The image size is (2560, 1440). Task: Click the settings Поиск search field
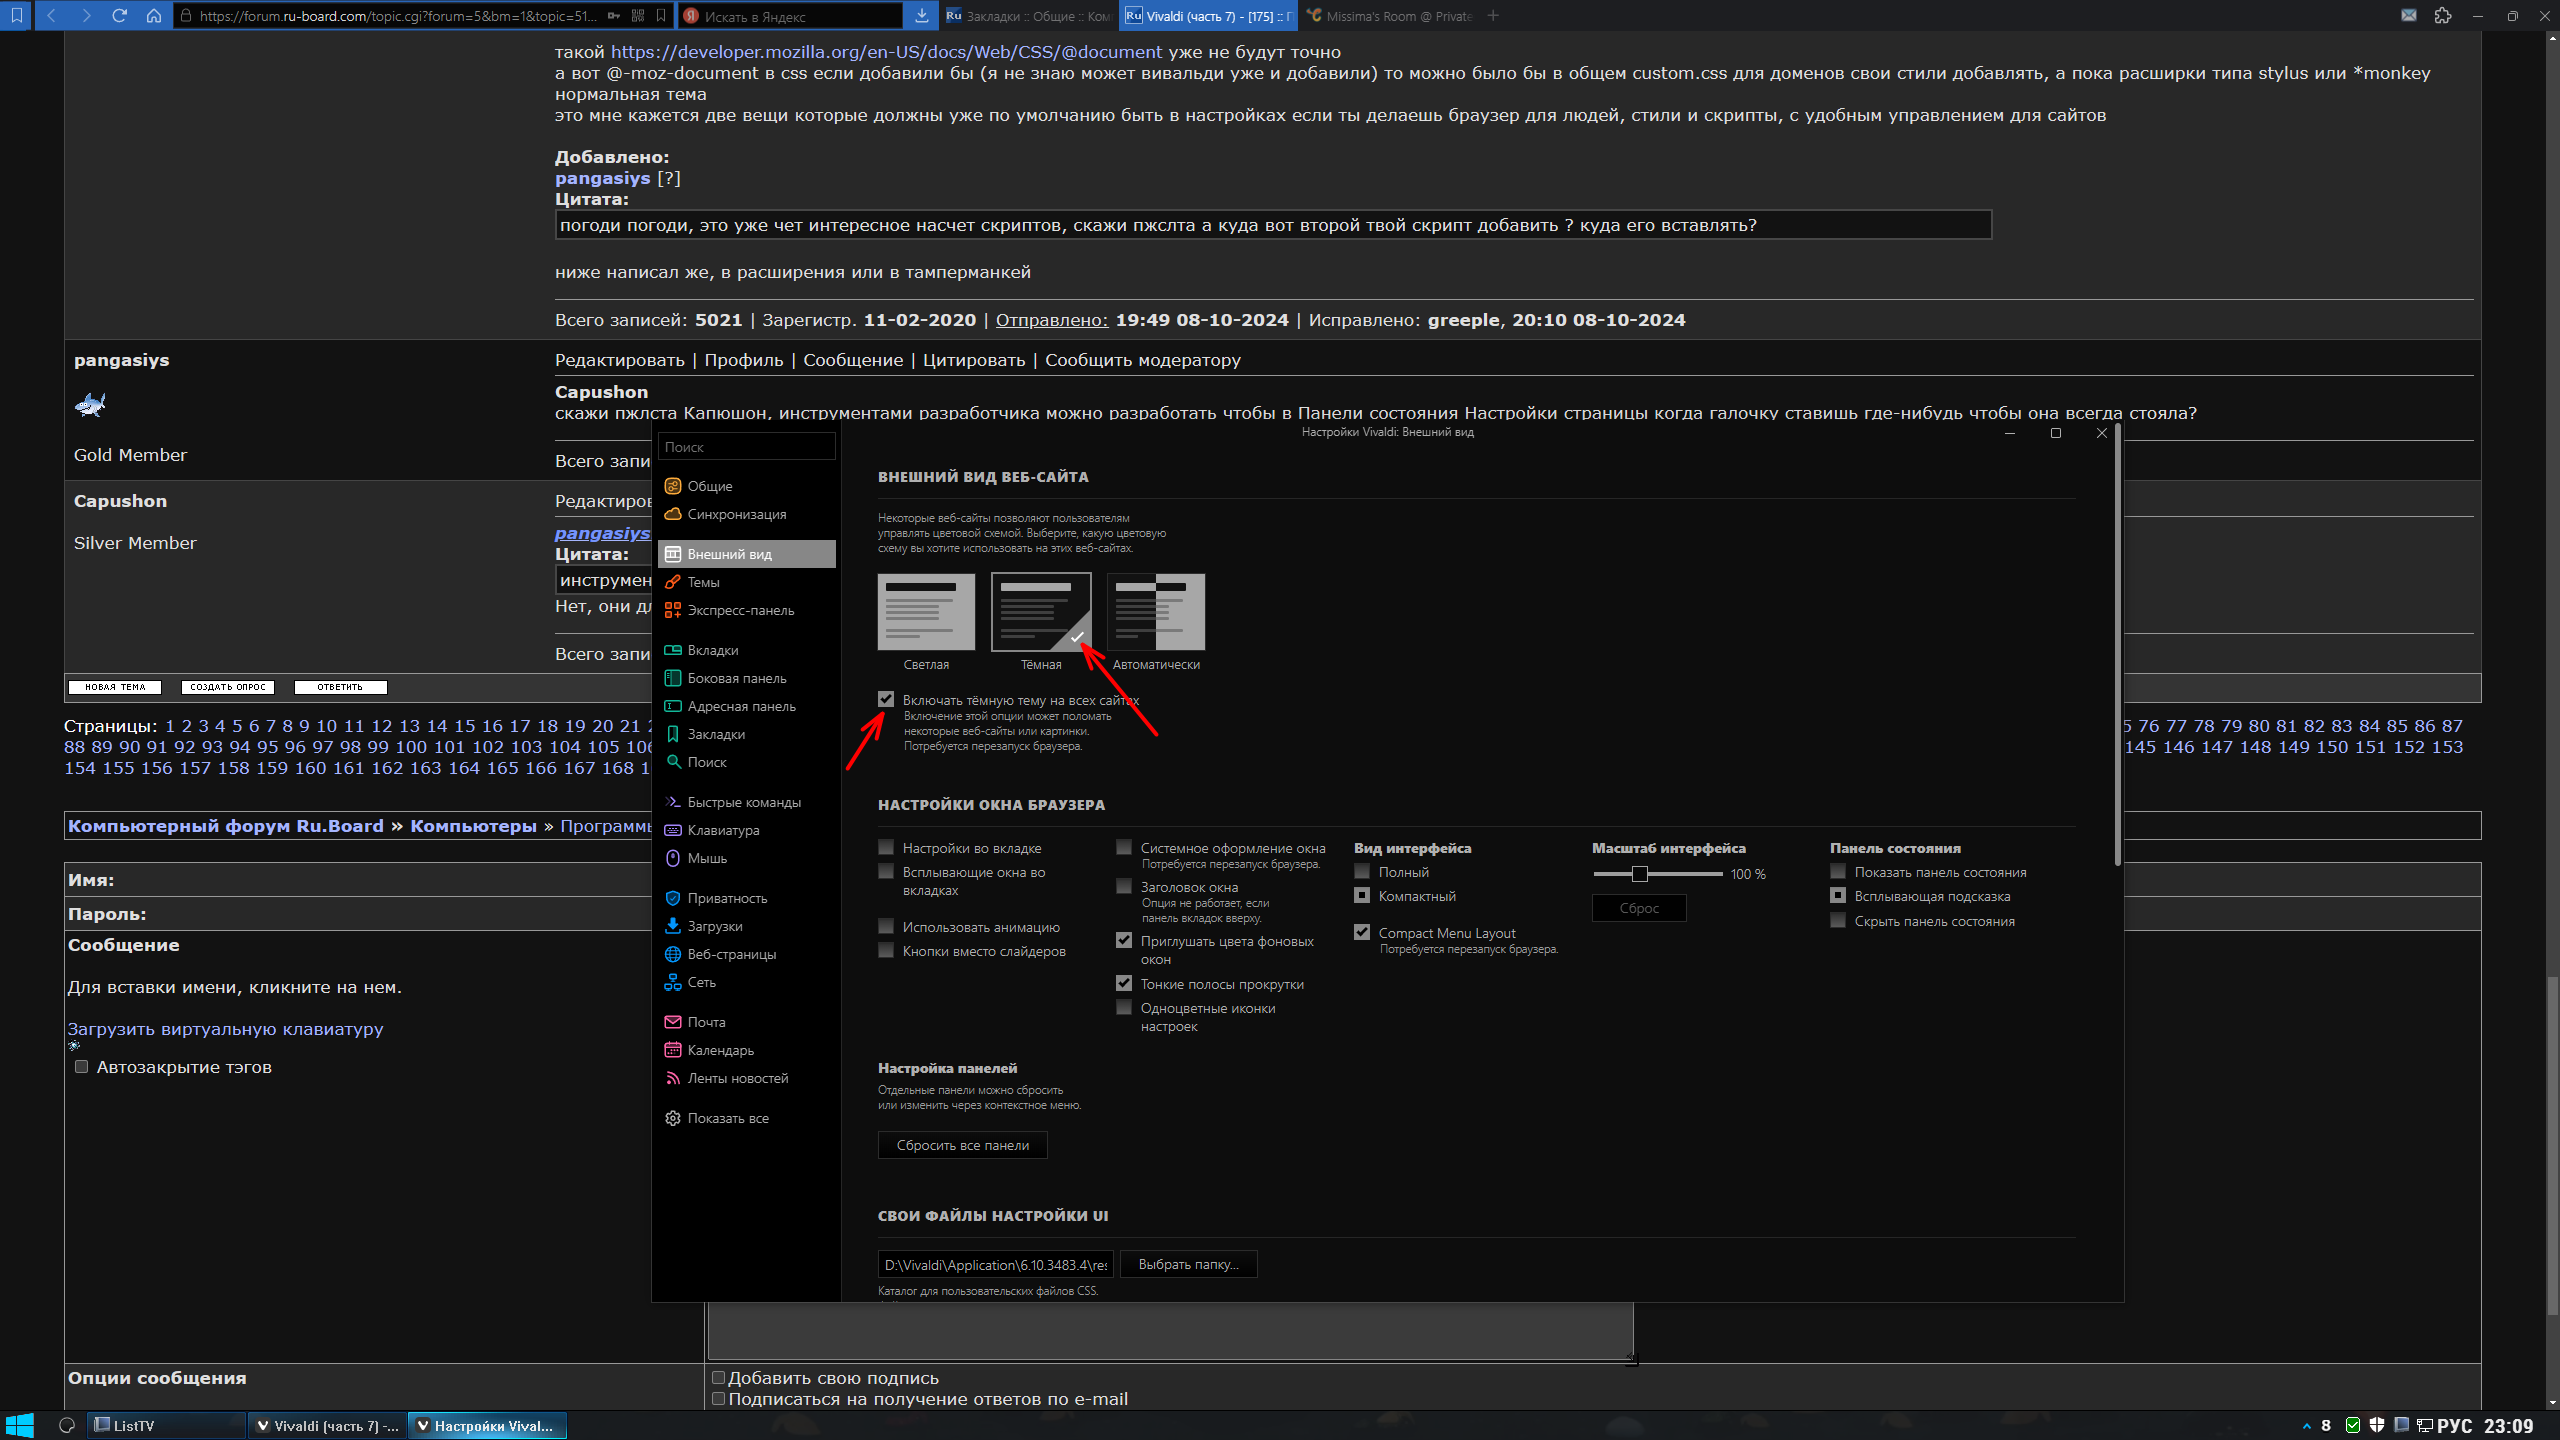[746, 447]
